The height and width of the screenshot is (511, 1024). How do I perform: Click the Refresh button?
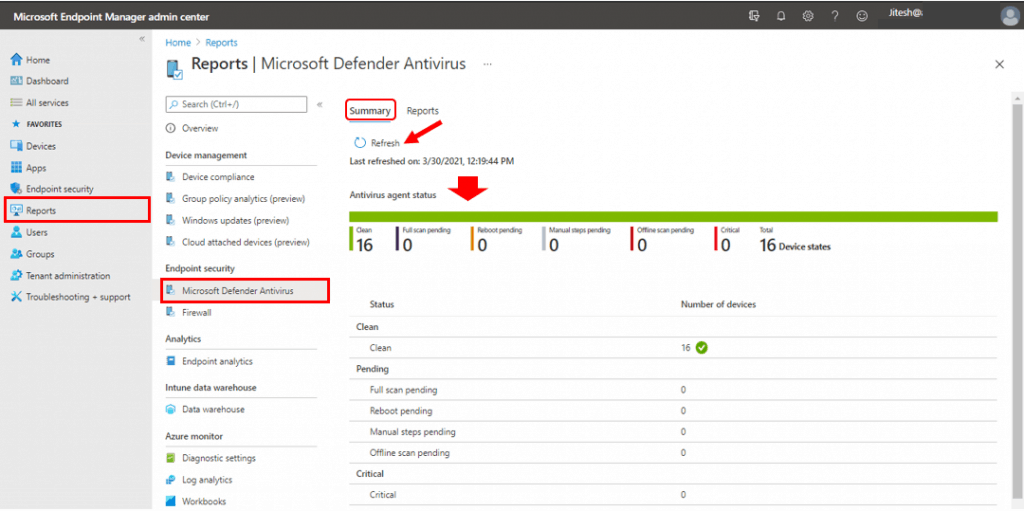click(377, 143)
